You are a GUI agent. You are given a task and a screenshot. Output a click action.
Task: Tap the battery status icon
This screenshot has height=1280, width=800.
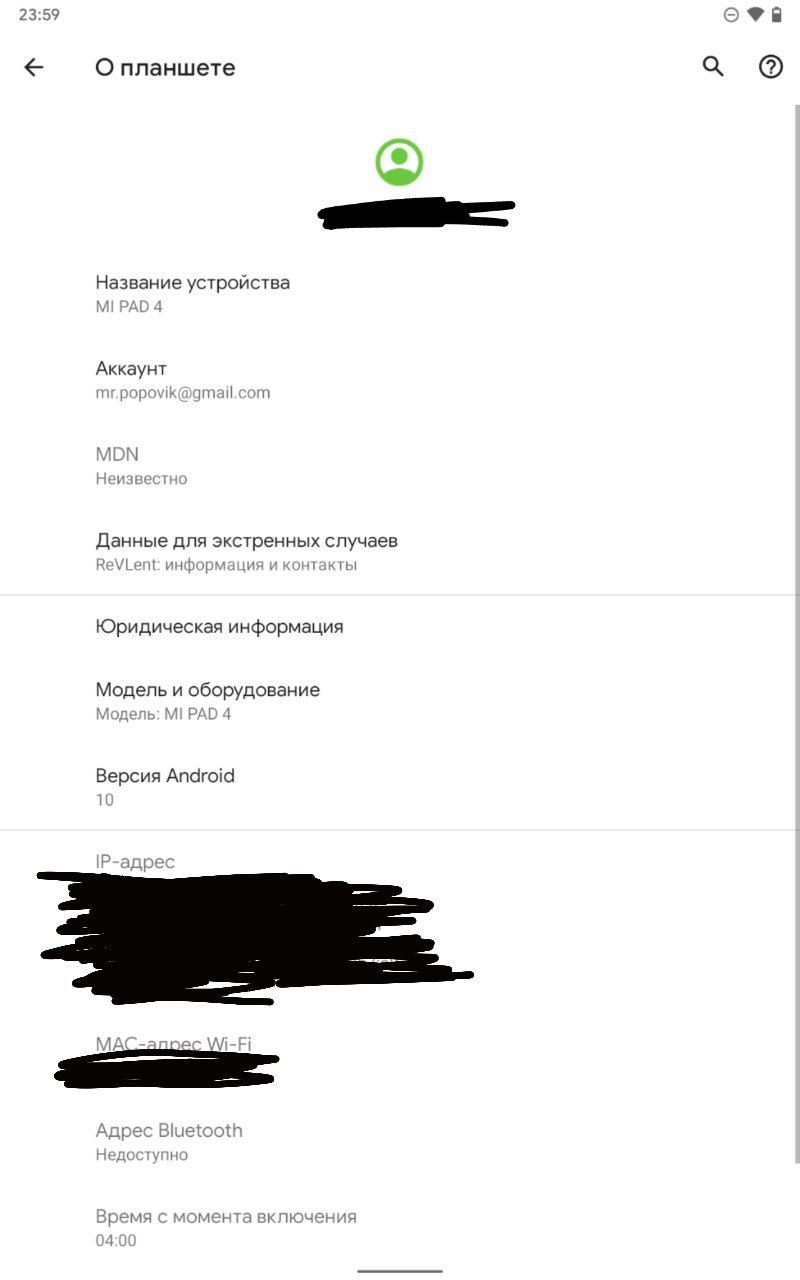click(x=776, y=15)
